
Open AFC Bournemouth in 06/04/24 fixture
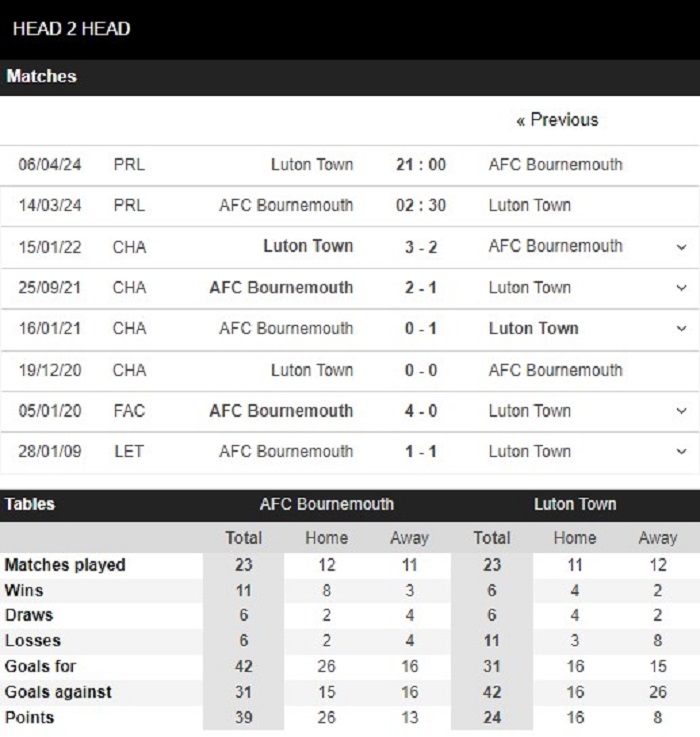point(555,165)
